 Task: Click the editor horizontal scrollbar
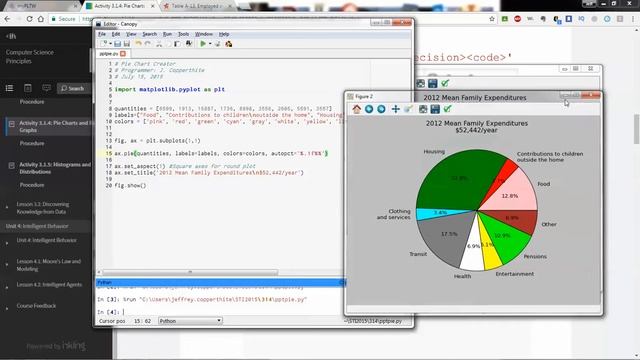(x=190, y=272)
